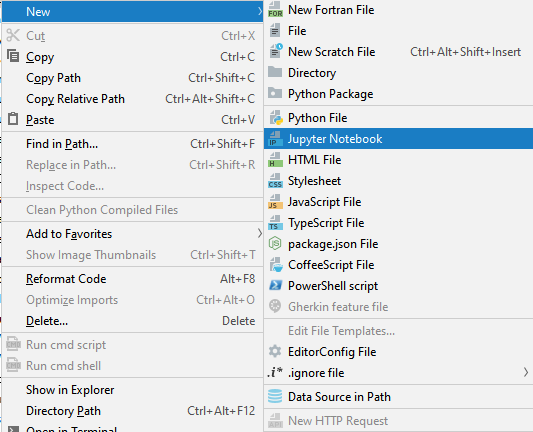The width and height of the screenshot is (533, 432).
Task: Click the Gherkin feature file icon
Action: pos(275,306)
